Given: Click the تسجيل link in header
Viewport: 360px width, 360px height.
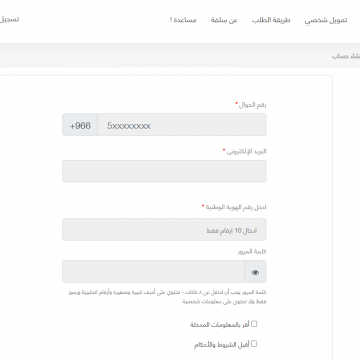Looking at the screenshot, I should [9, 19].
